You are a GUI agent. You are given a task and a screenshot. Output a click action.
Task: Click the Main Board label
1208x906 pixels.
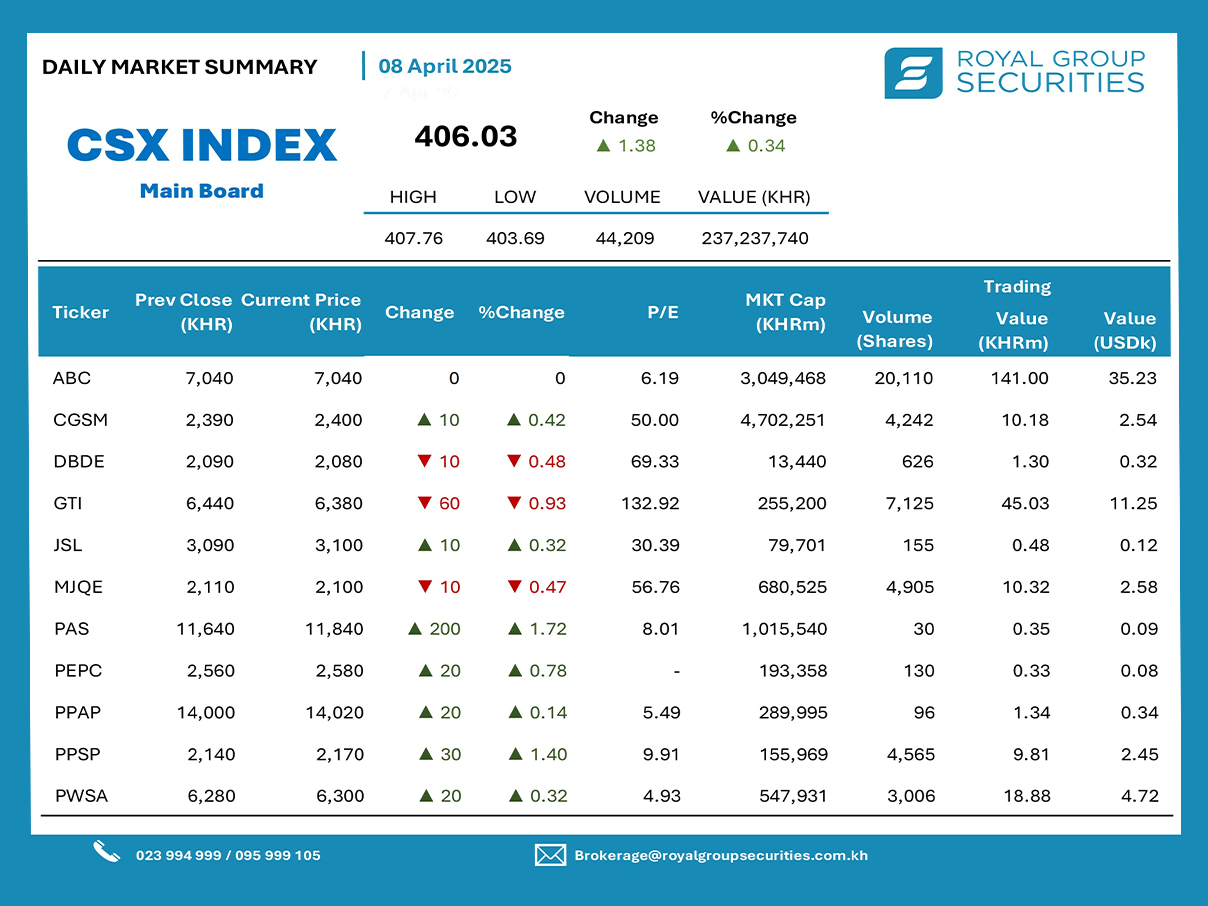pos(202,191)
